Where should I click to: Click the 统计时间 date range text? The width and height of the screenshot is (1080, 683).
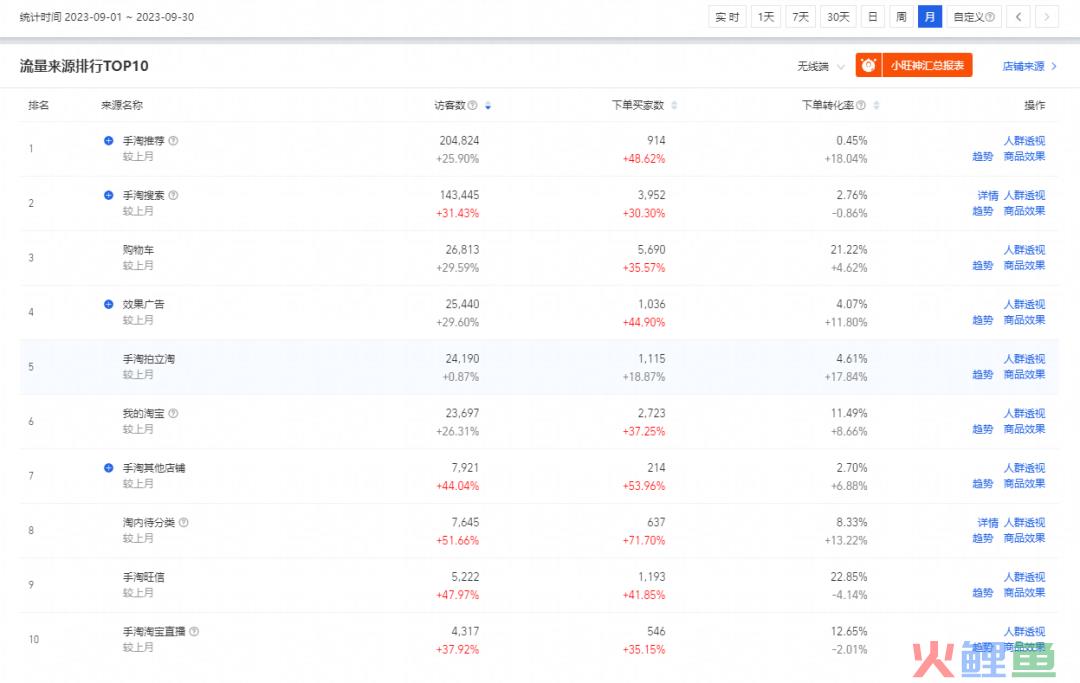[x=107, y=17]
